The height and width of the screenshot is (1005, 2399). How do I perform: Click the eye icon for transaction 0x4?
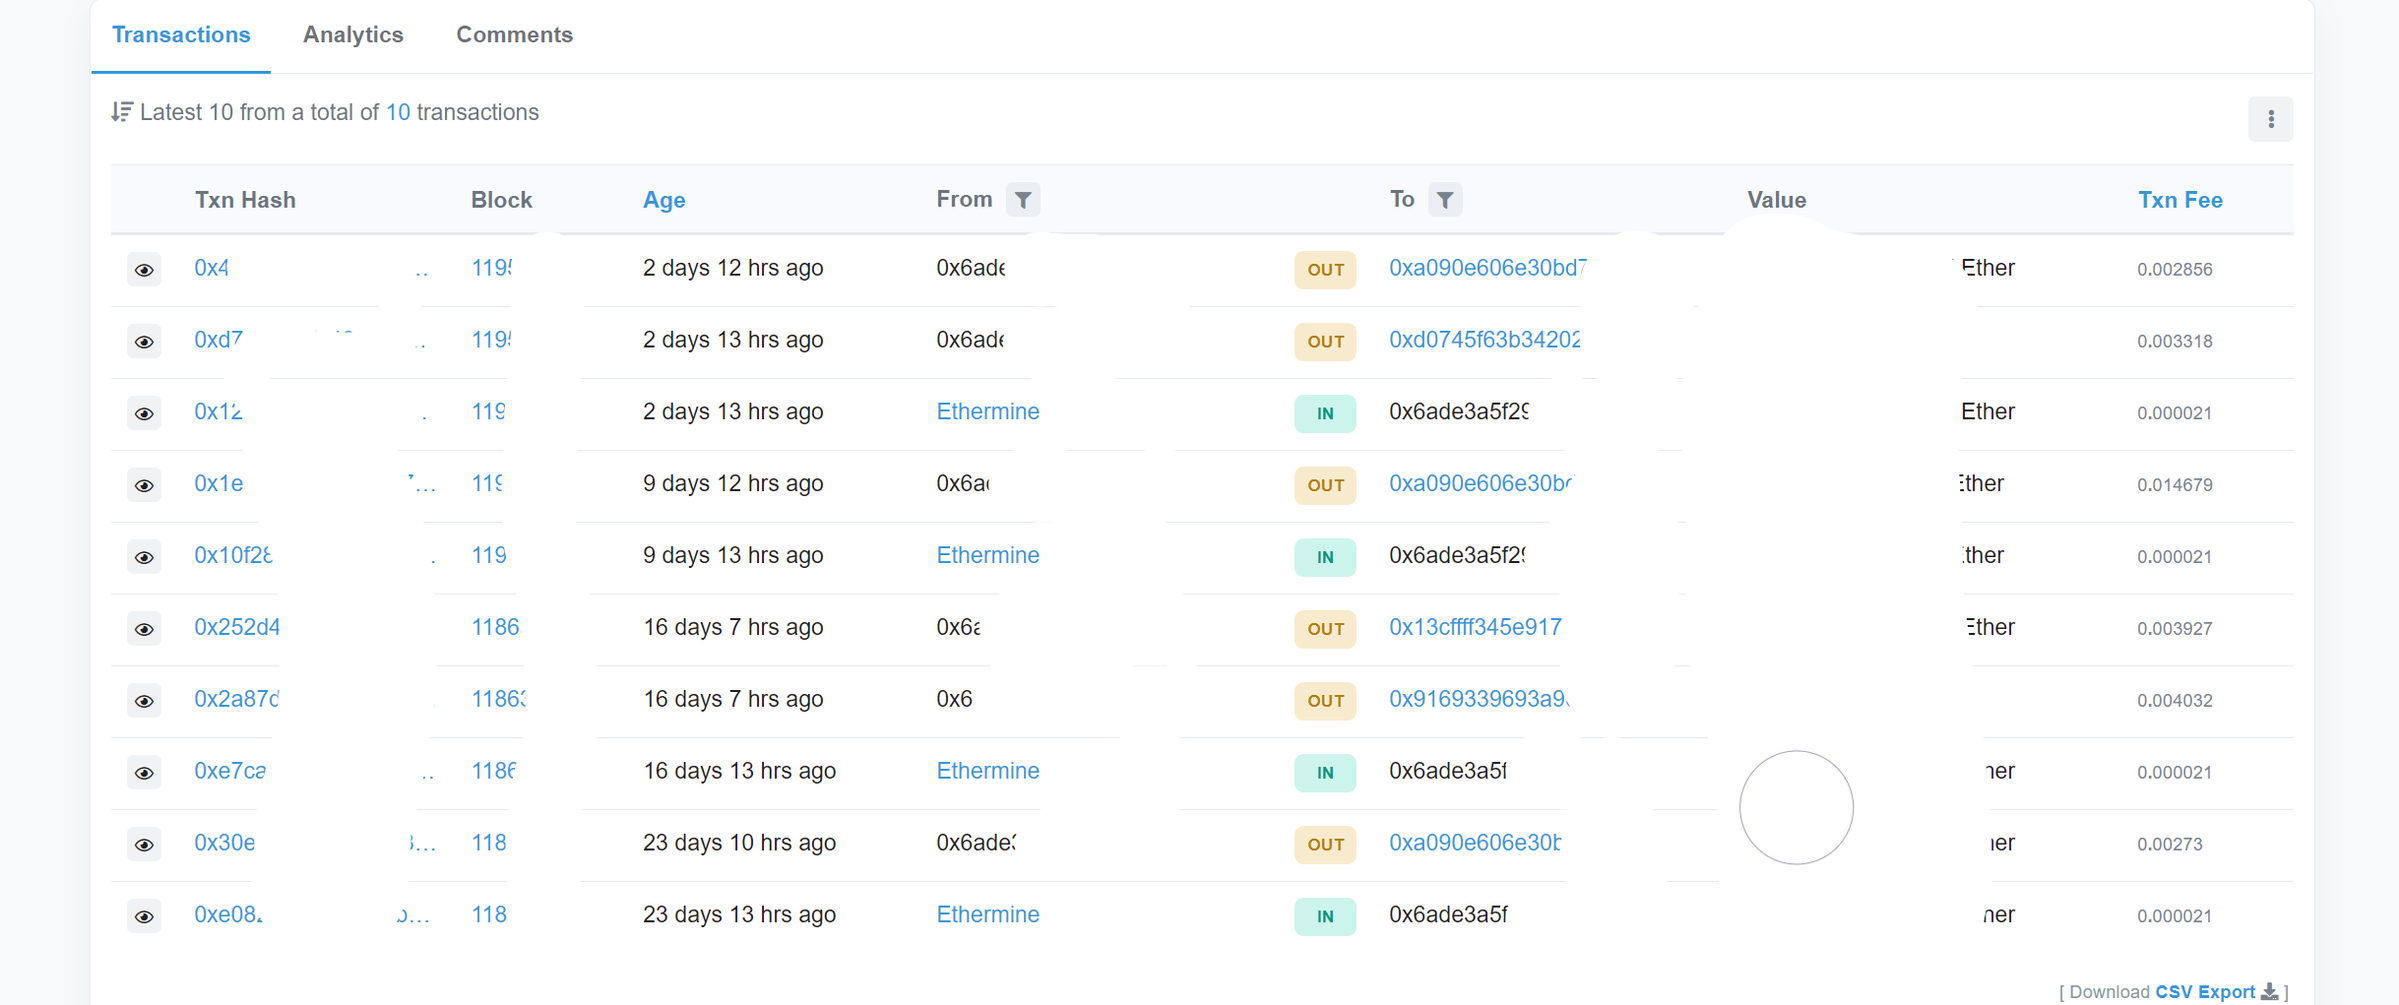(144, 270)
